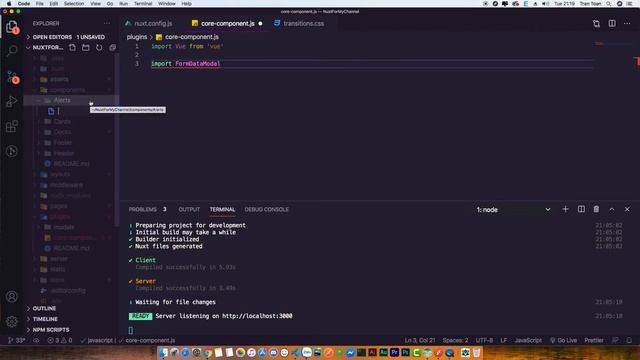Open the editor more actions menu
Image resolution: width=640 pixels, height=360 pixels.
pos(627,24)
